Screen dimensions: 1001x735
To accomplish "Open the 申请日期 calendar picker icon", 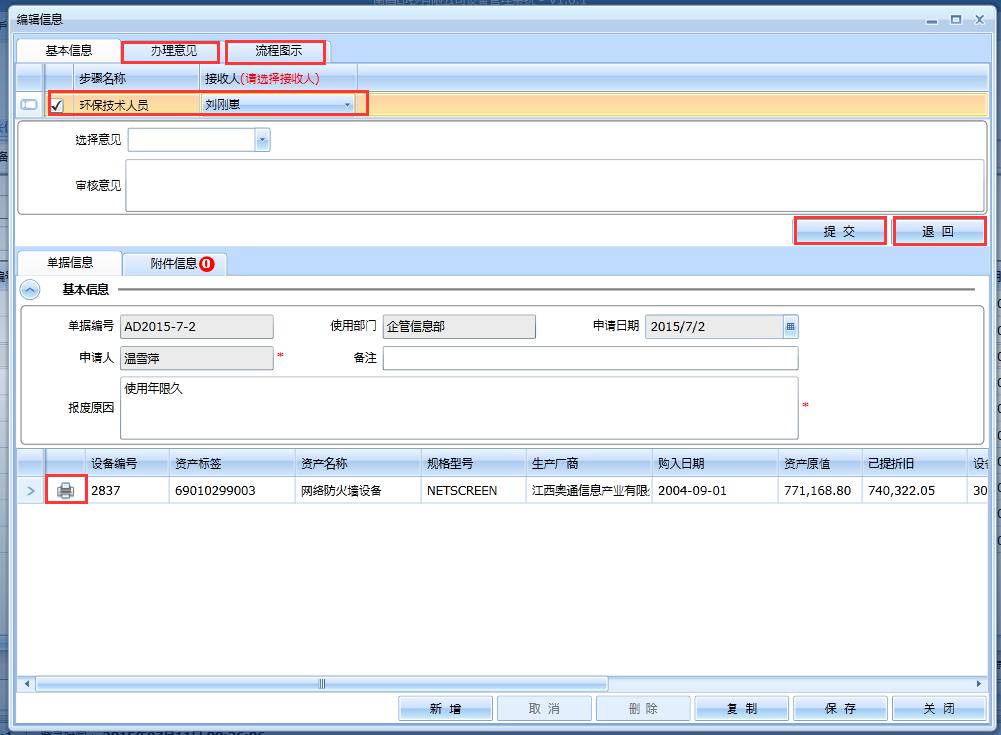I will [x=790, y=327].
